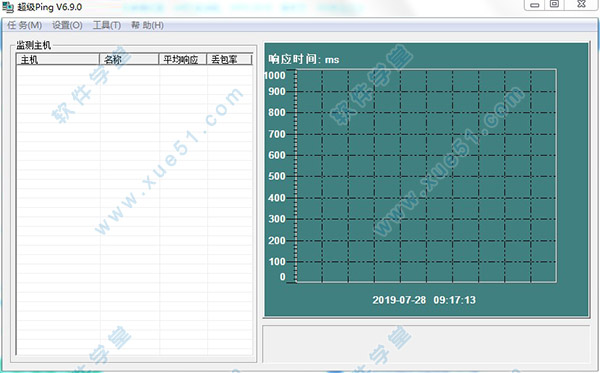Click the 超级Ping V6.9.0 title bar text

point(50,7)
